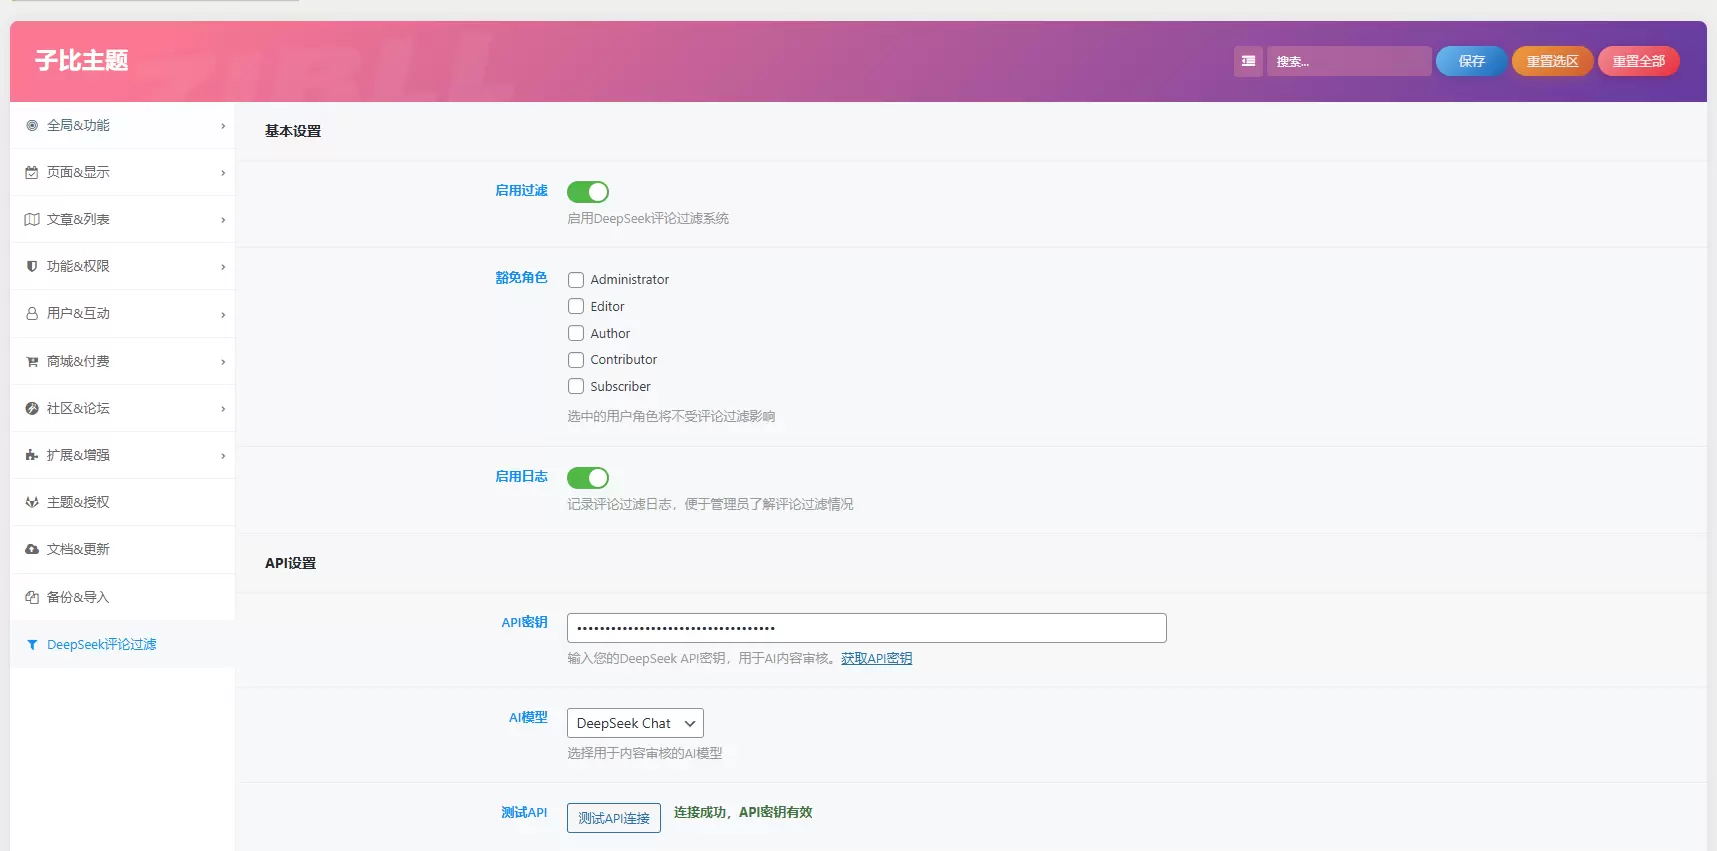The height and width of the screenshot is (851, 1717).
Task: Expand the 扩展&增强 chevron
Action: point(223,456)
